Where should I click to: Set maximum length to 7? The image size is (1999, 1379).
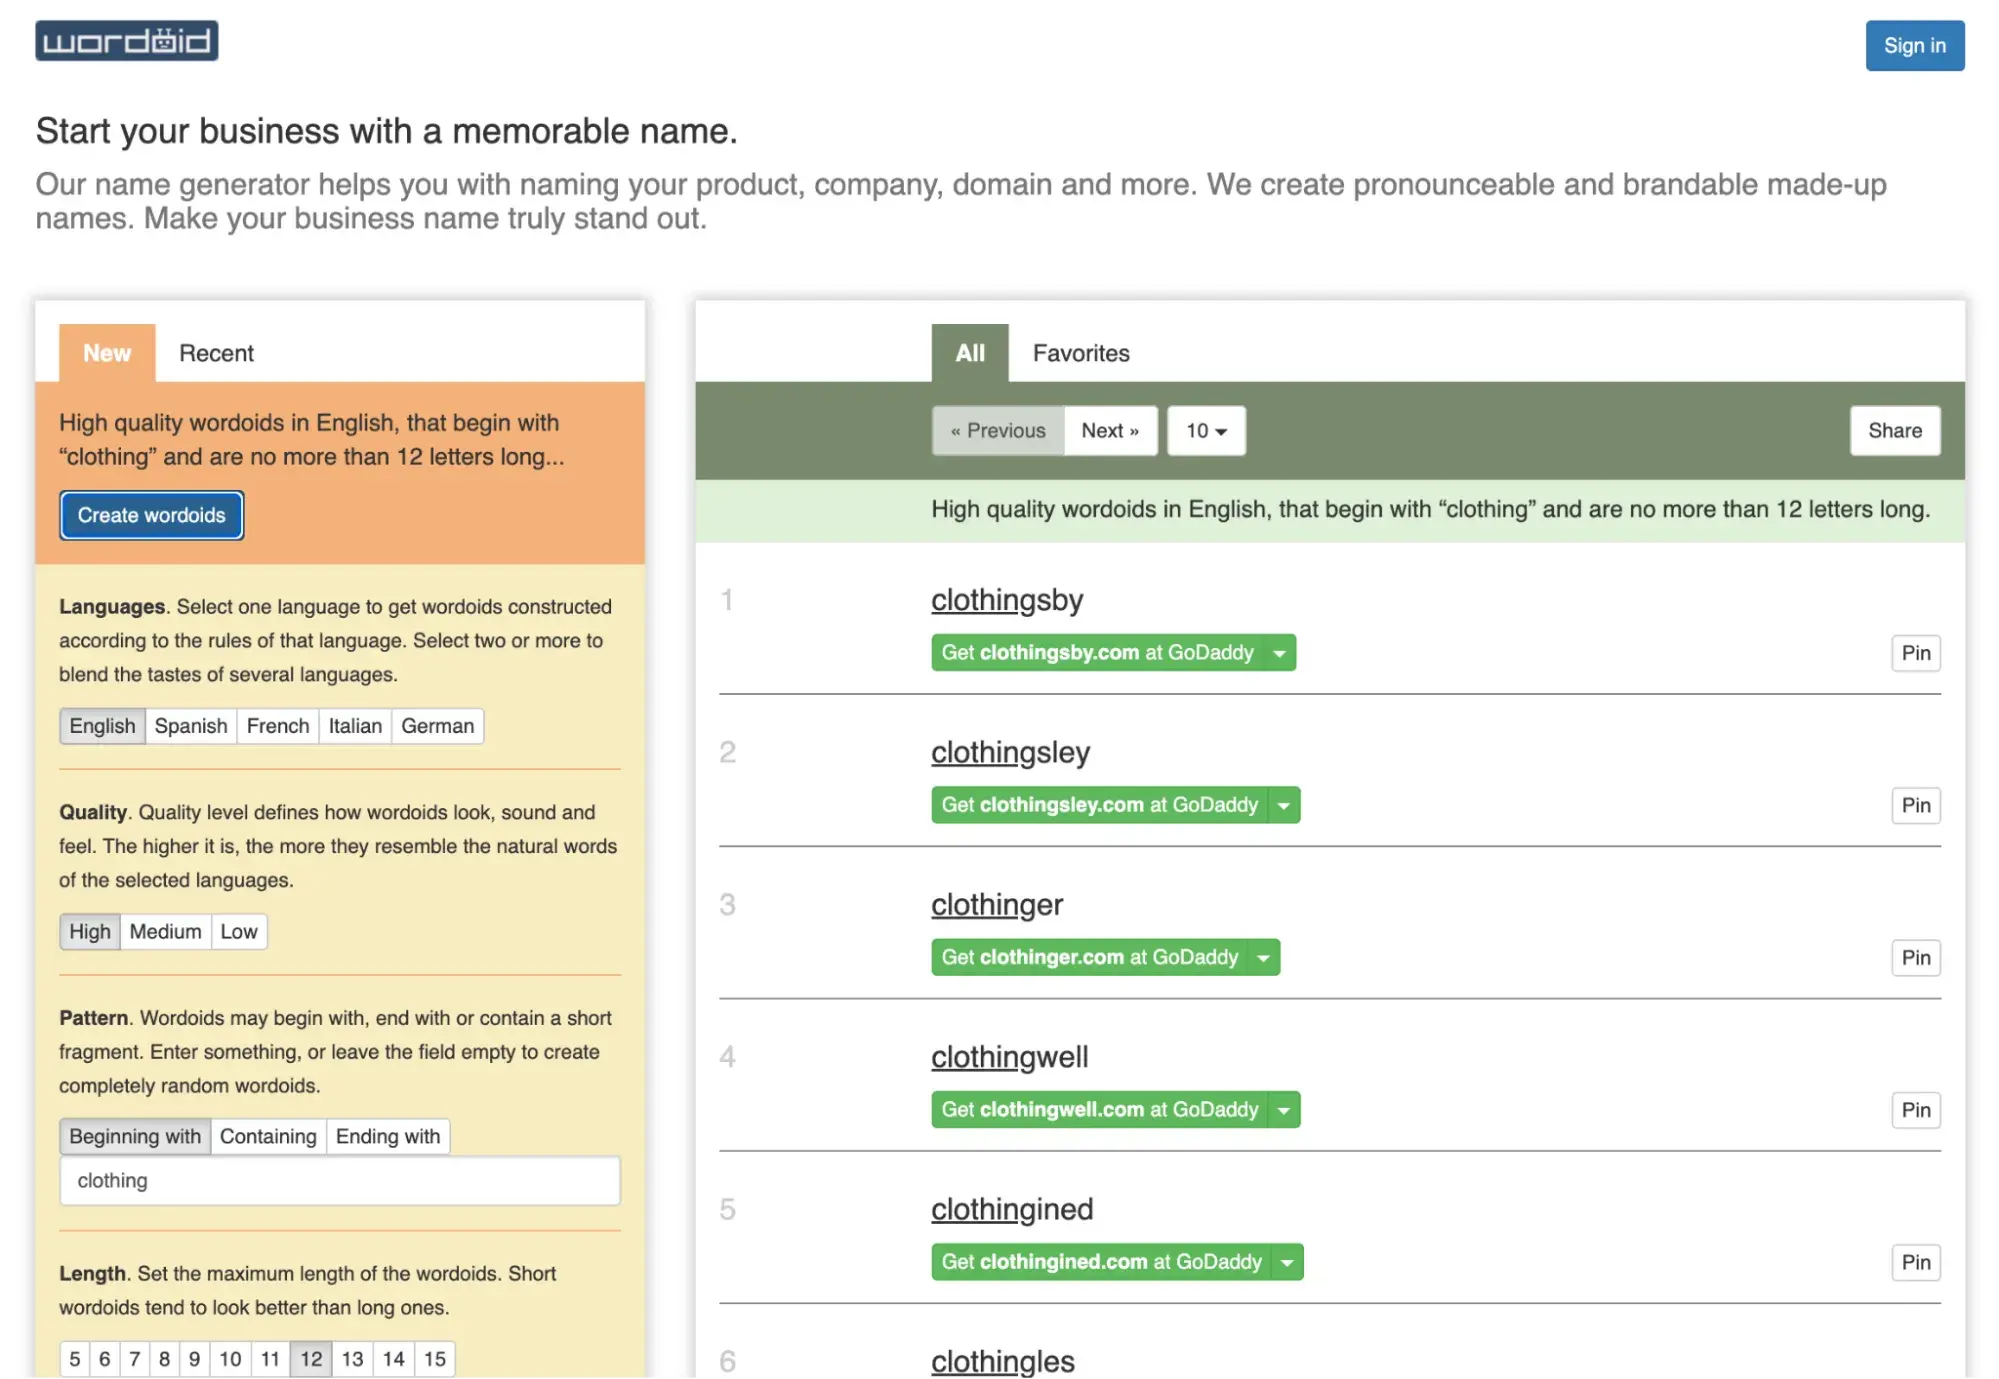pos(135,1359)
